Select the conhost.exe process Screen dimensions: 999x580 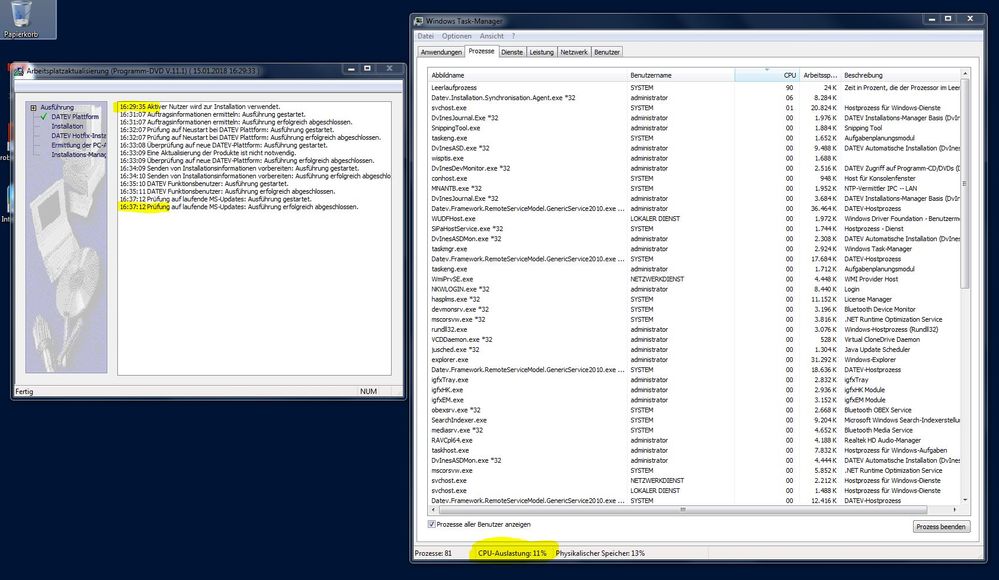tap(694, 178)
